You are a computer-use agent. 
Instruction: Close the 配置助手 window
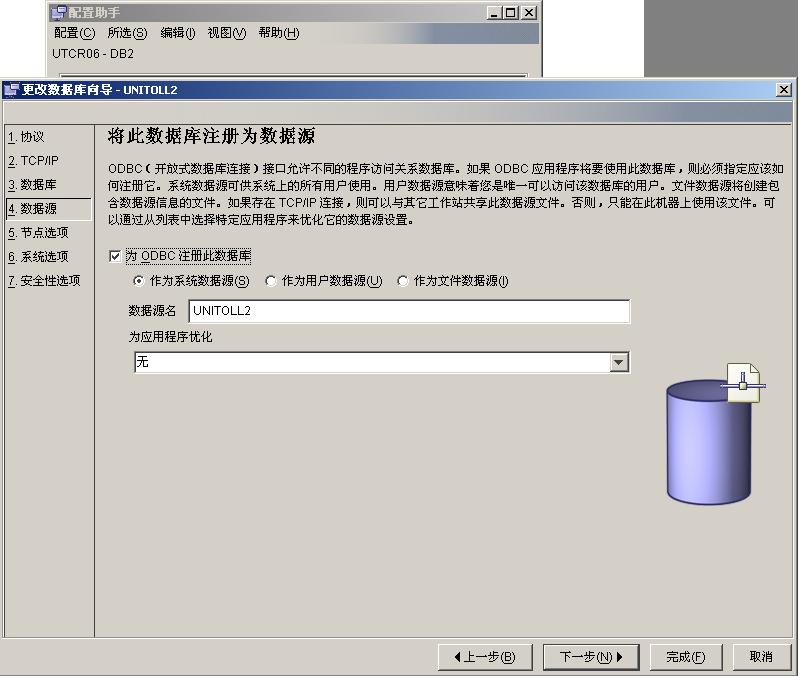coord(529,13)
